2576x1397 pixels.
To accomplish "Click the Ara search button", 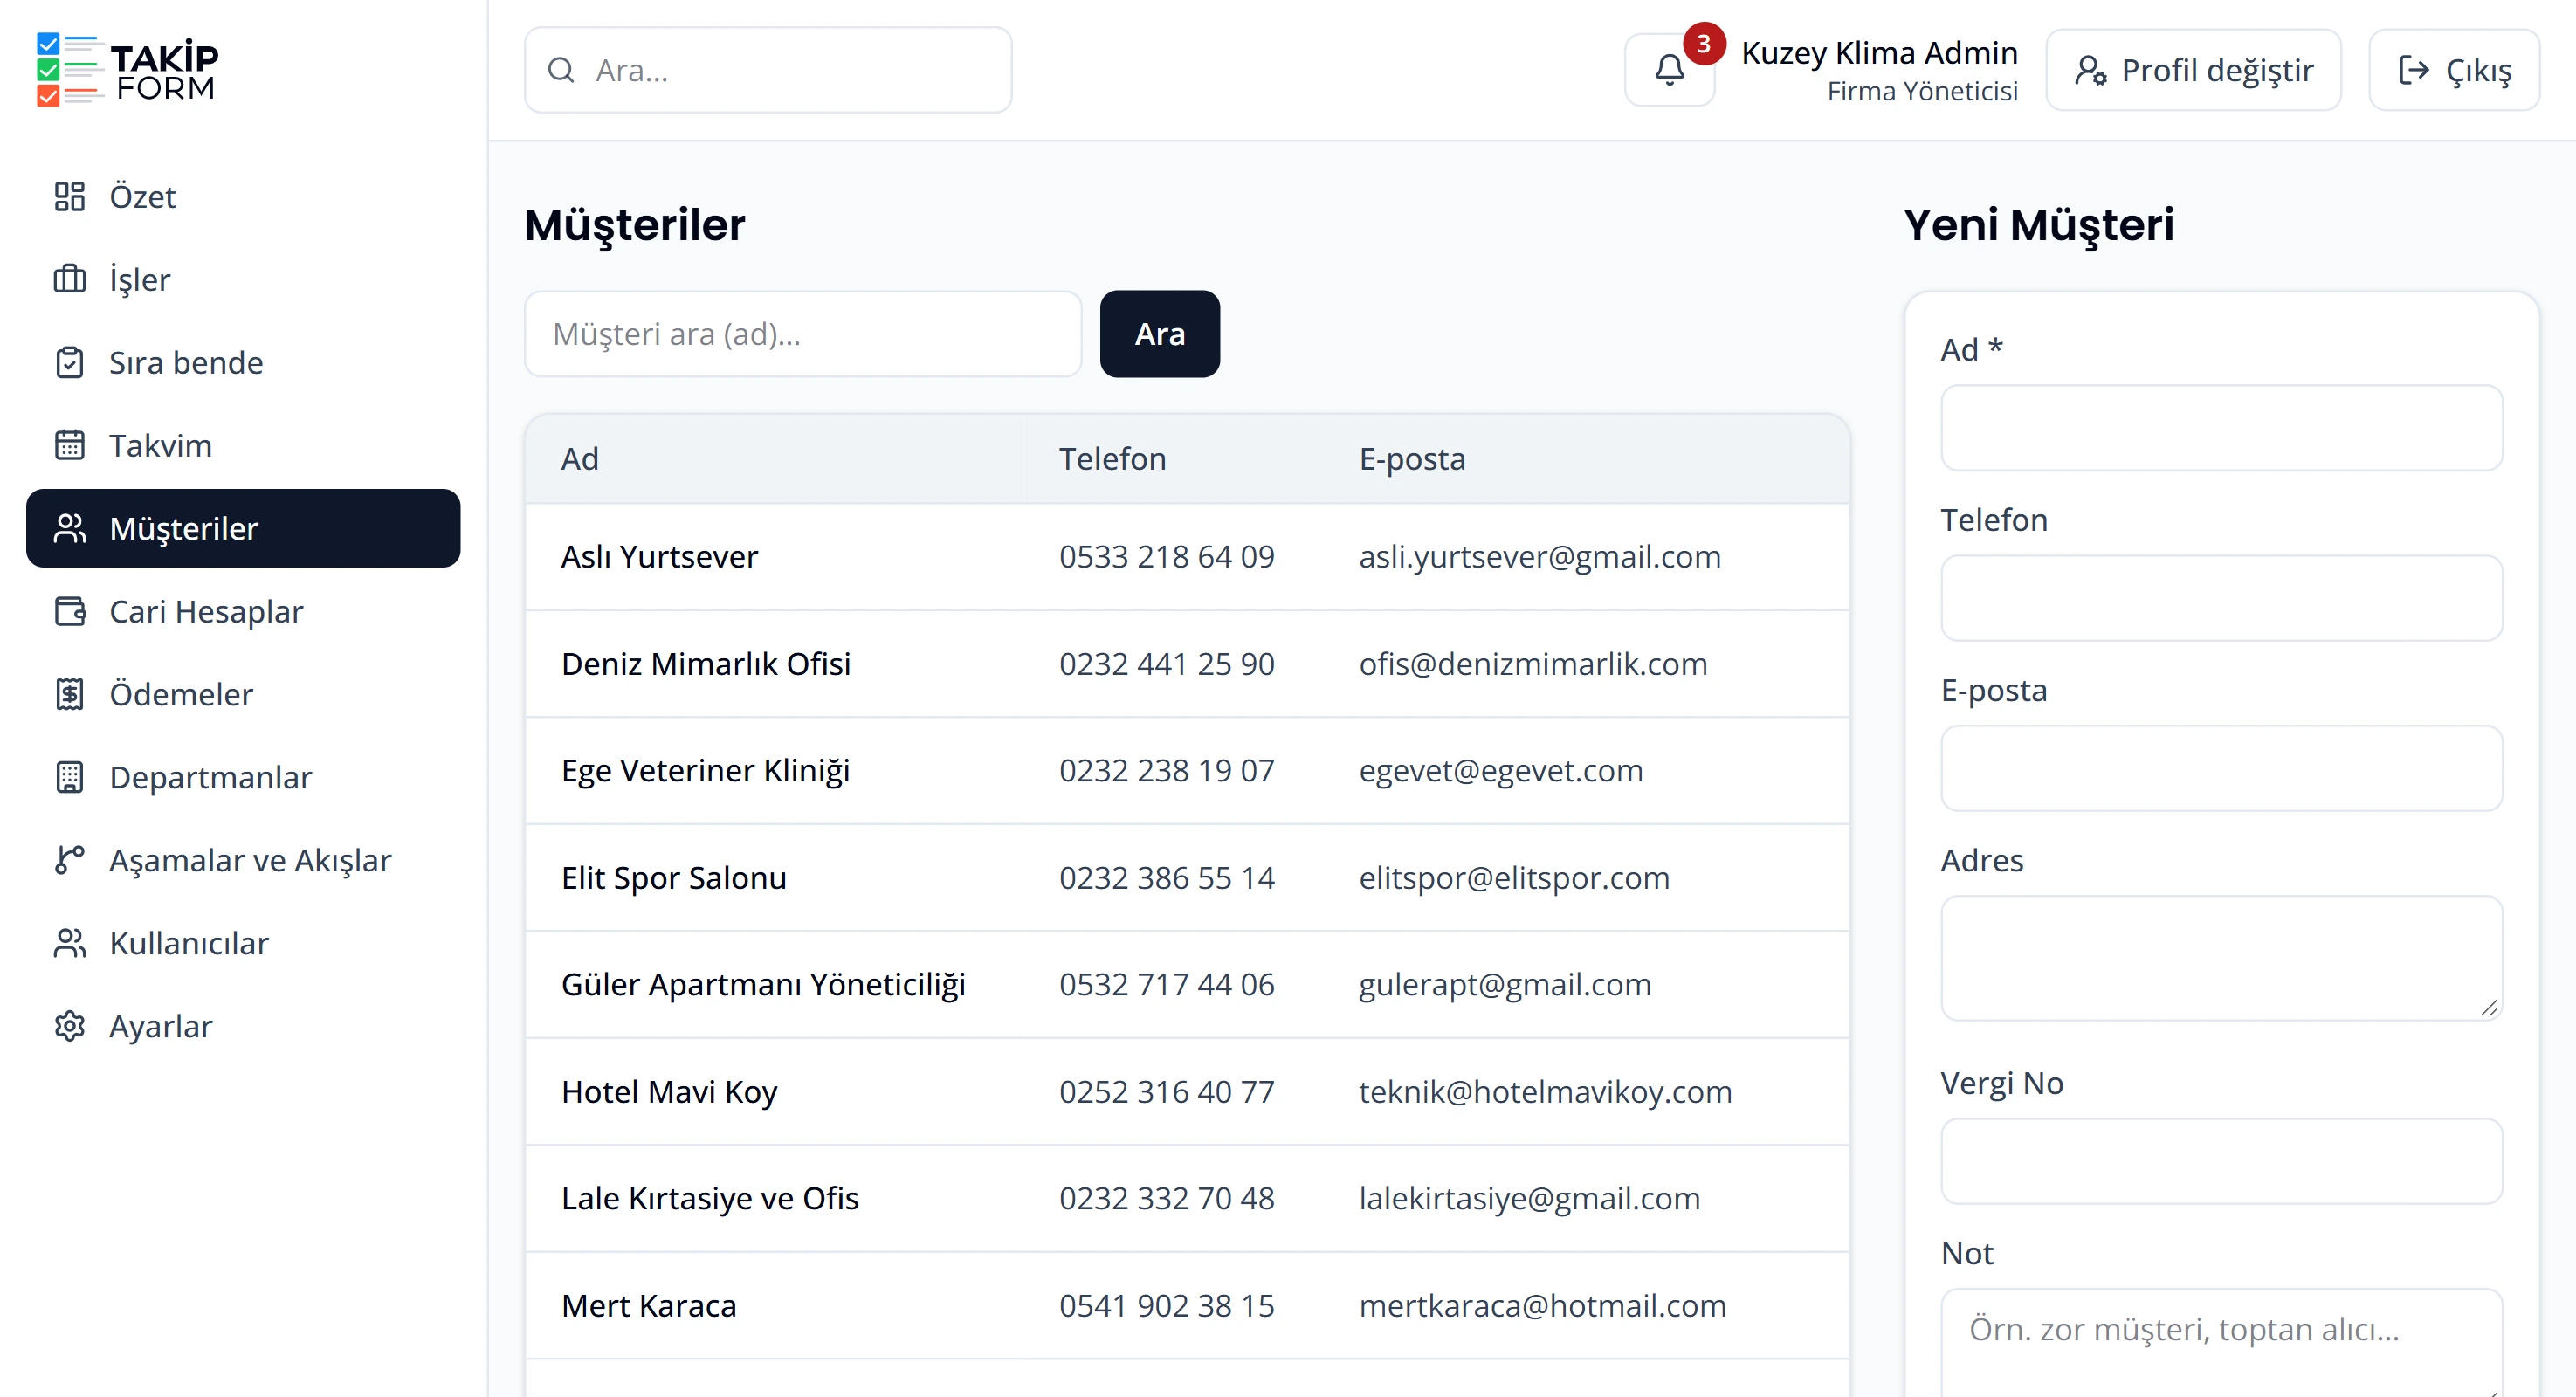I will pos(1159,334).
